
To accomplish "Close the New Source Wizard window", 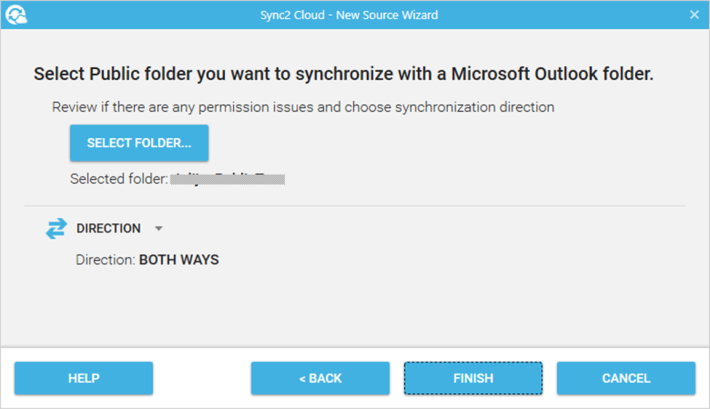I will coord(694,15).
